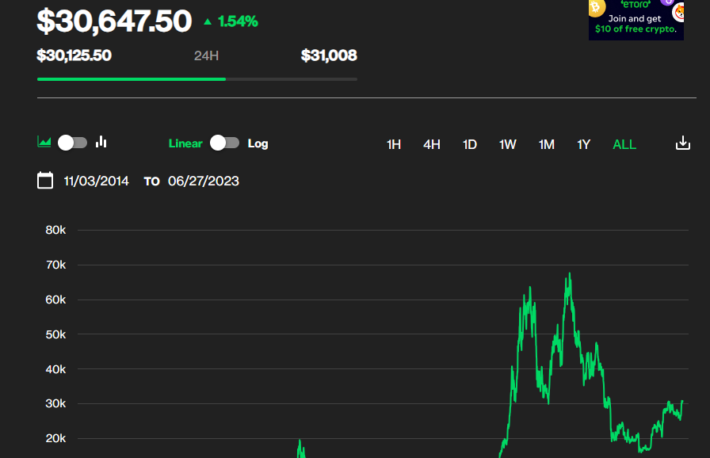Select the candlestick chart icon

(101, 142)
